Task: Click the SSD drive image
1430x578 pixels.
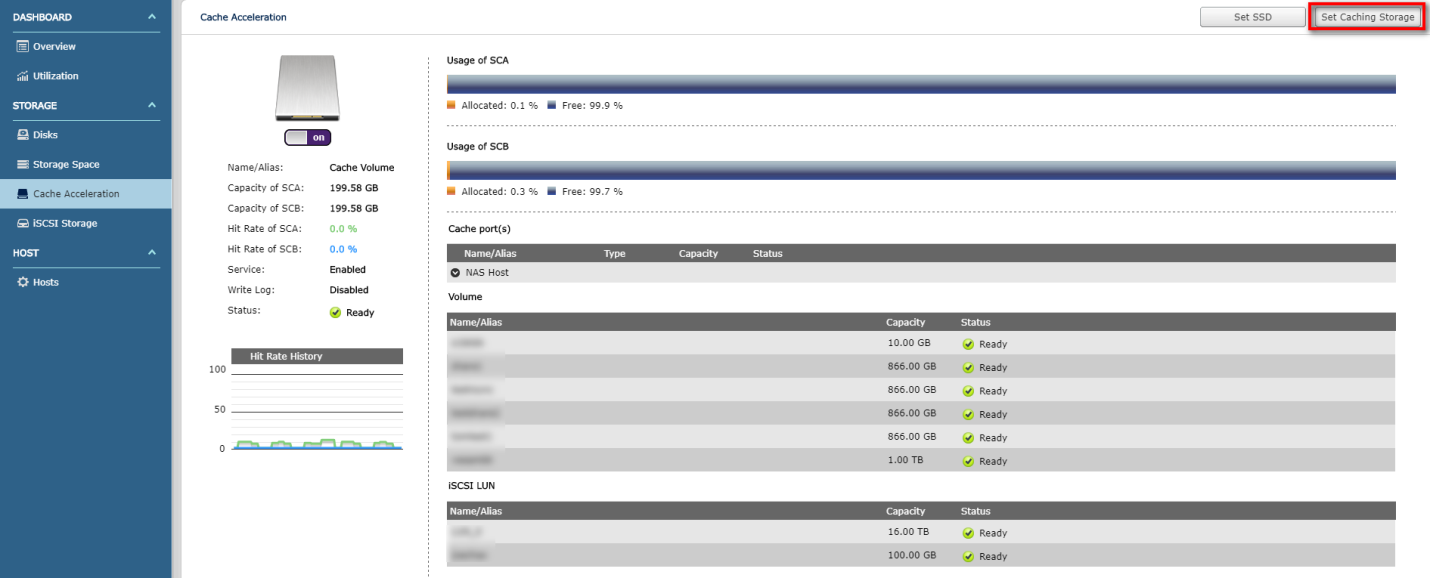Action: tap(307, 89)
